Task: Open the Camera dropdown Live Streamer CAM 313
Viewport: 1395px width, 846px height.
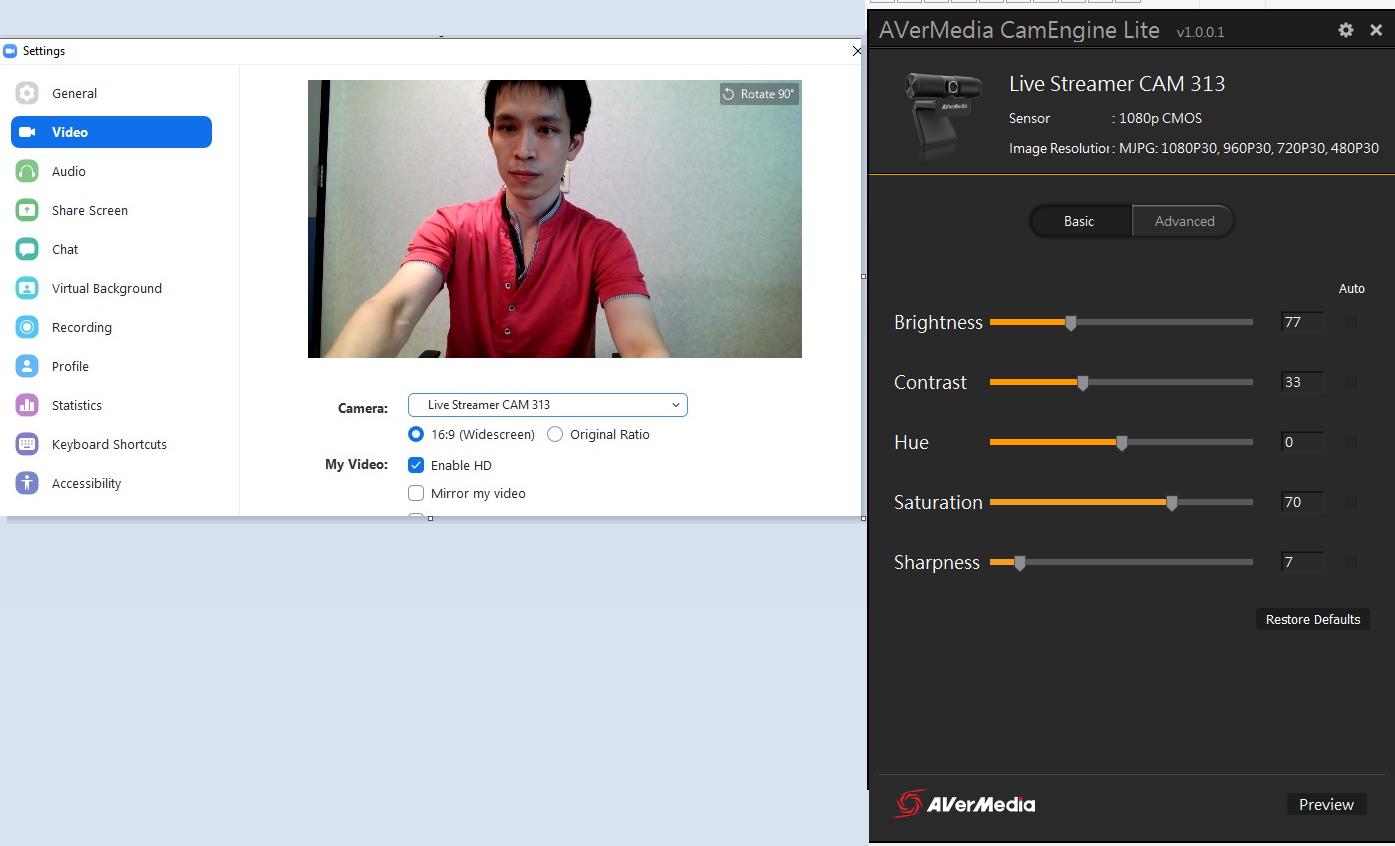Action: (x=547, y=405)
